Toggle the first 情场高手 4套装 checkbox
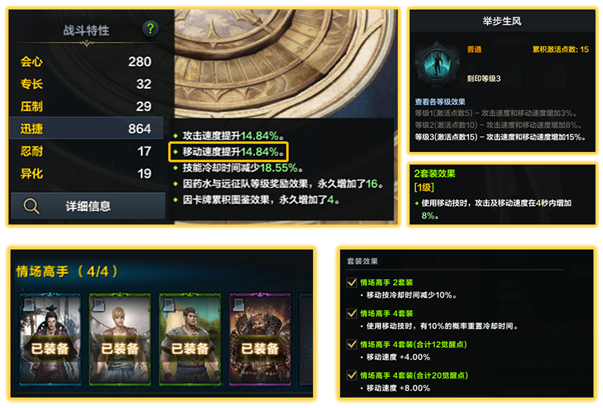The height and width of the screenshot is (408, 603). 351,313
